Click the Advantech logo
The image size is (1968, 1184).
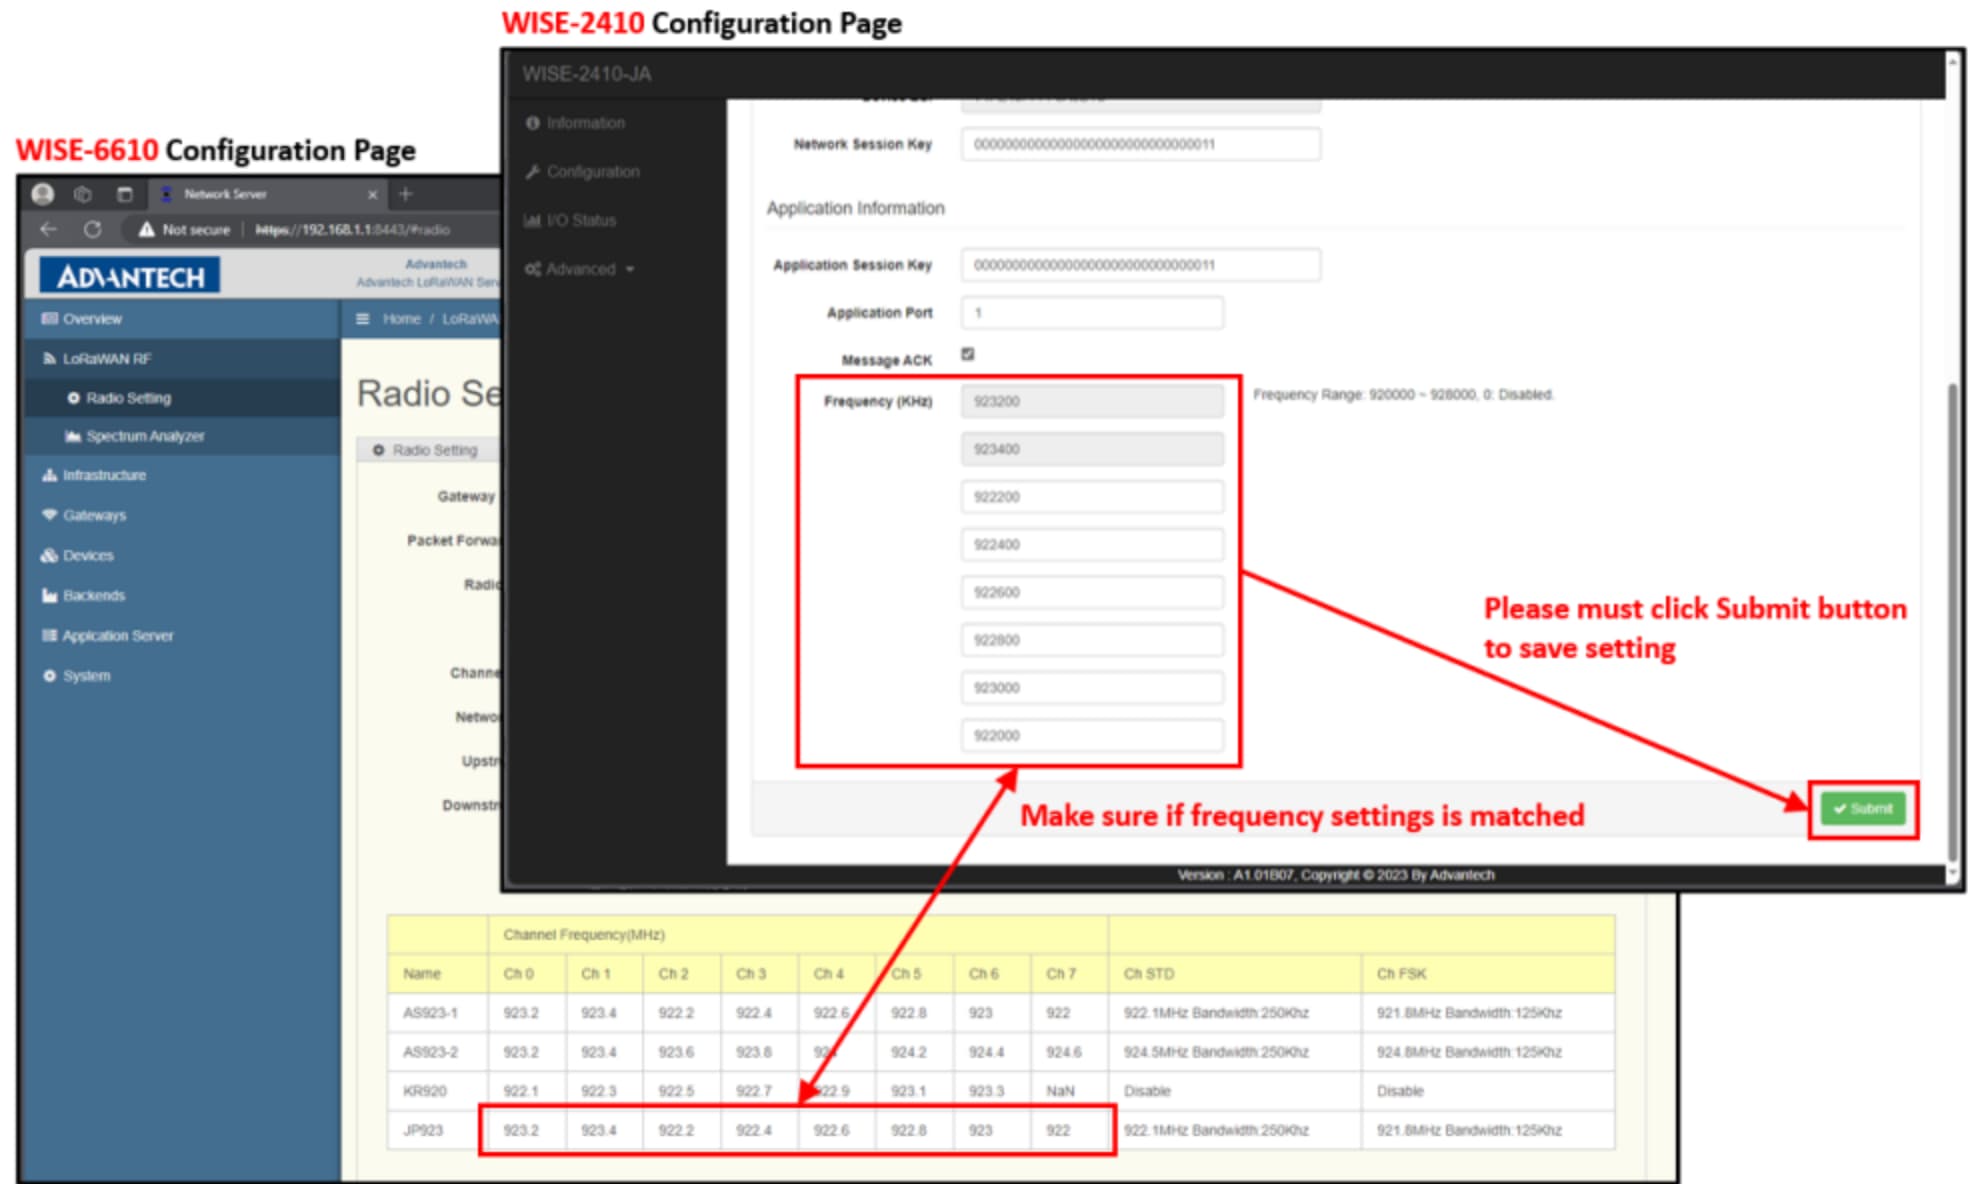[x=130, y=276]
